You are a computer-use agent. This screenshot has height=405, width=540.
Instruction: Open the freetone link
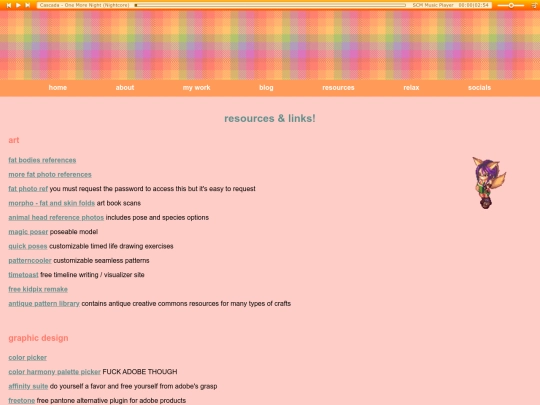[21, 401]
